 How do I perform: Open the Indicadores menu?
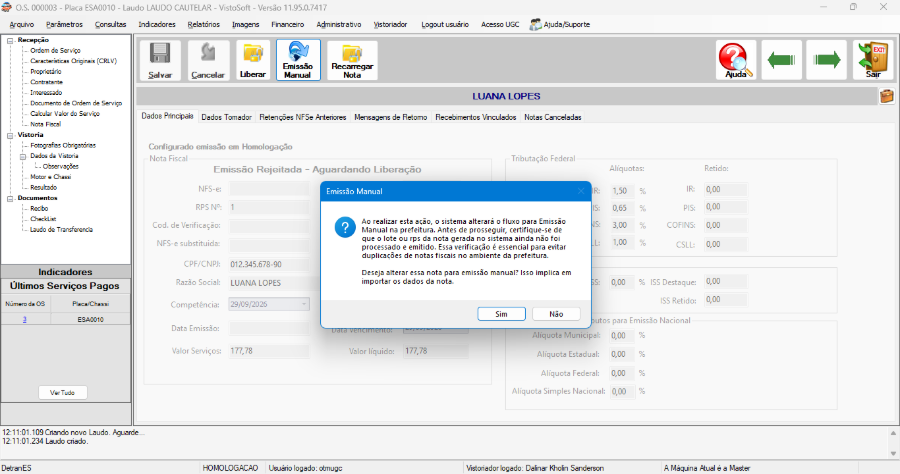click(x=157, y=25)
